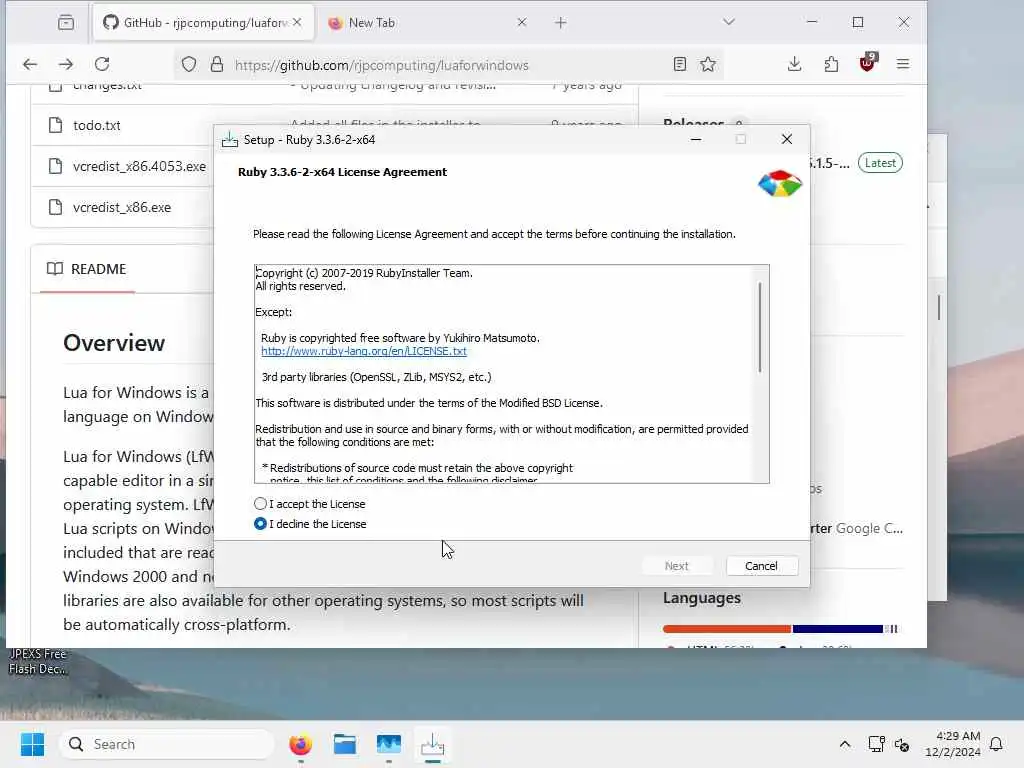Open the ruby-lang.org LICENSE.txt link
Viewport: 1024px width, 768px height.
point(364,351)
